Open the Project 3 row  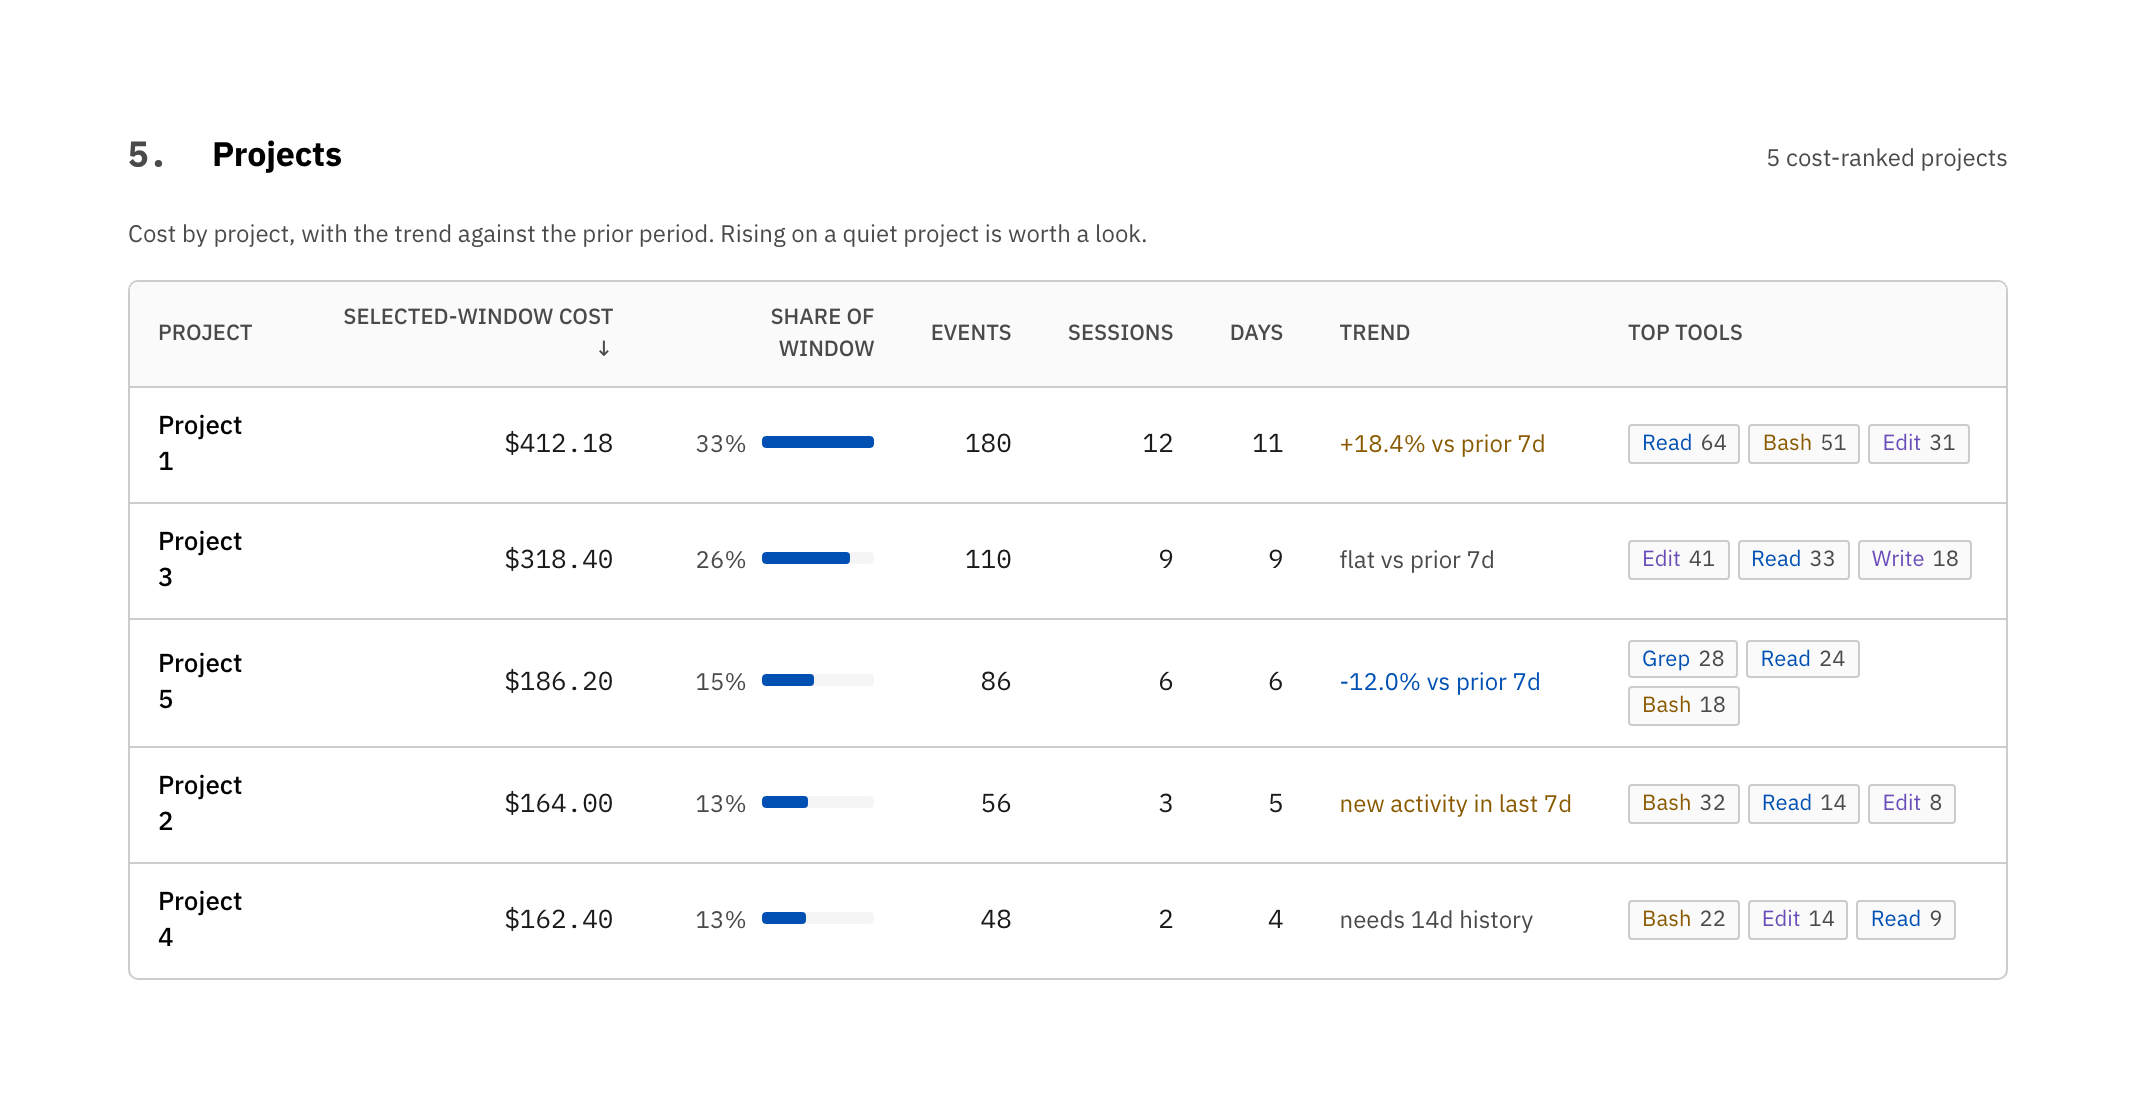click(x=1067, y=560)
